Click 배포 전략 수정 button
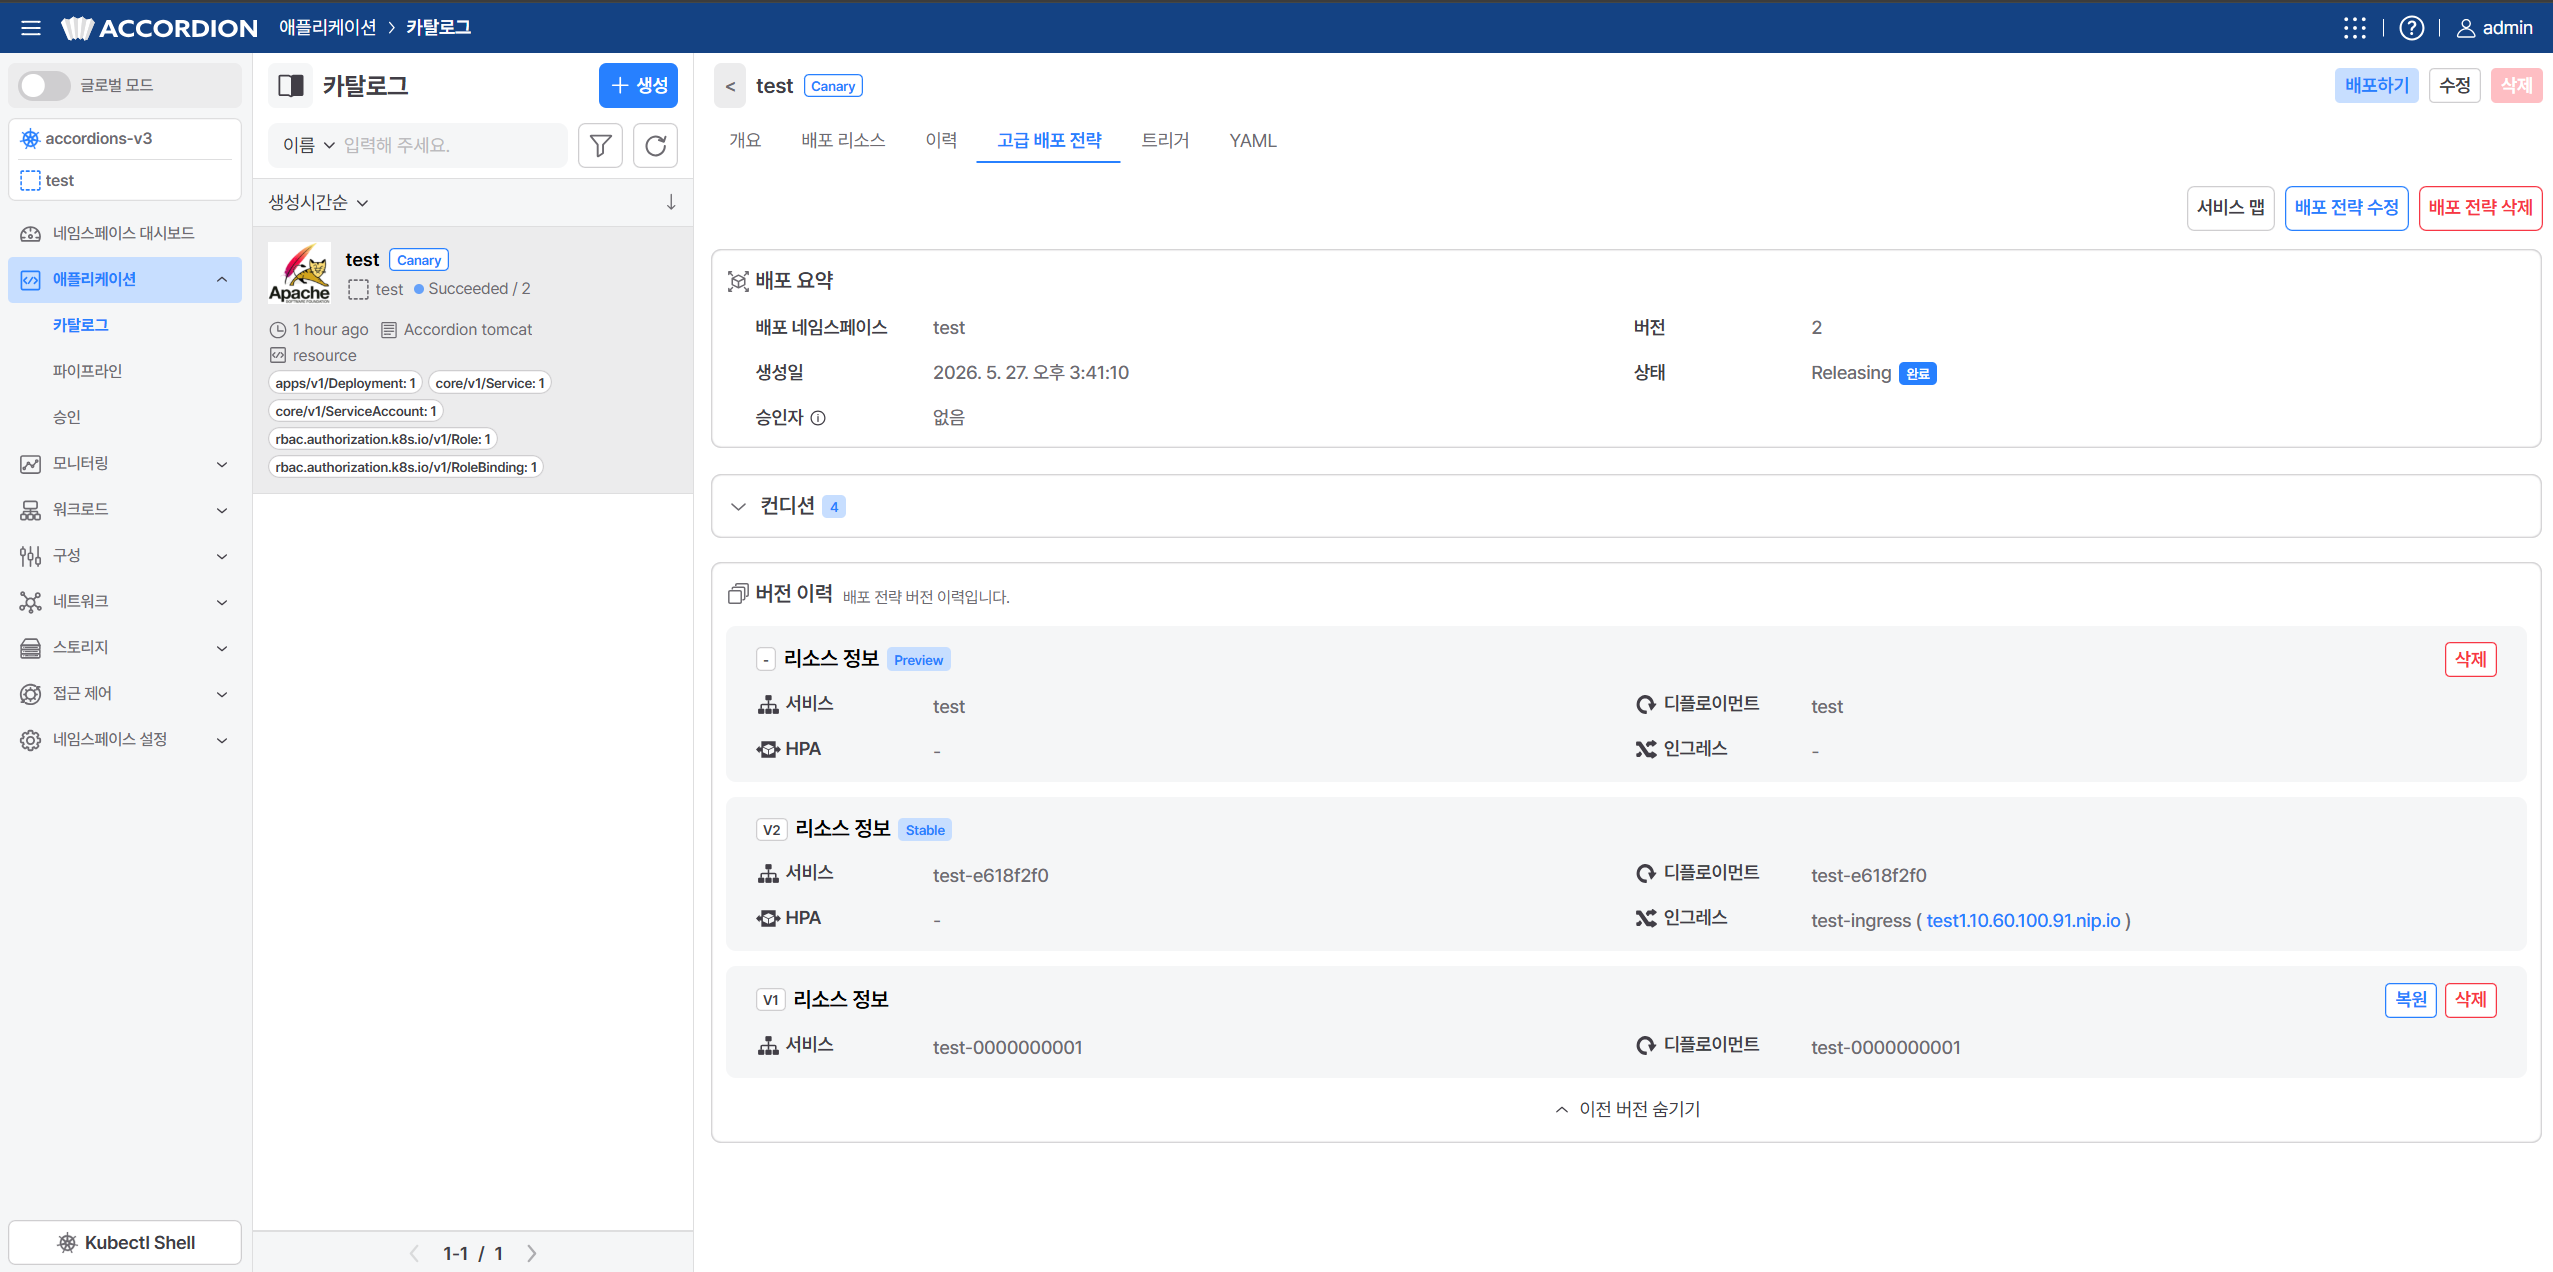 [2346, 208]
